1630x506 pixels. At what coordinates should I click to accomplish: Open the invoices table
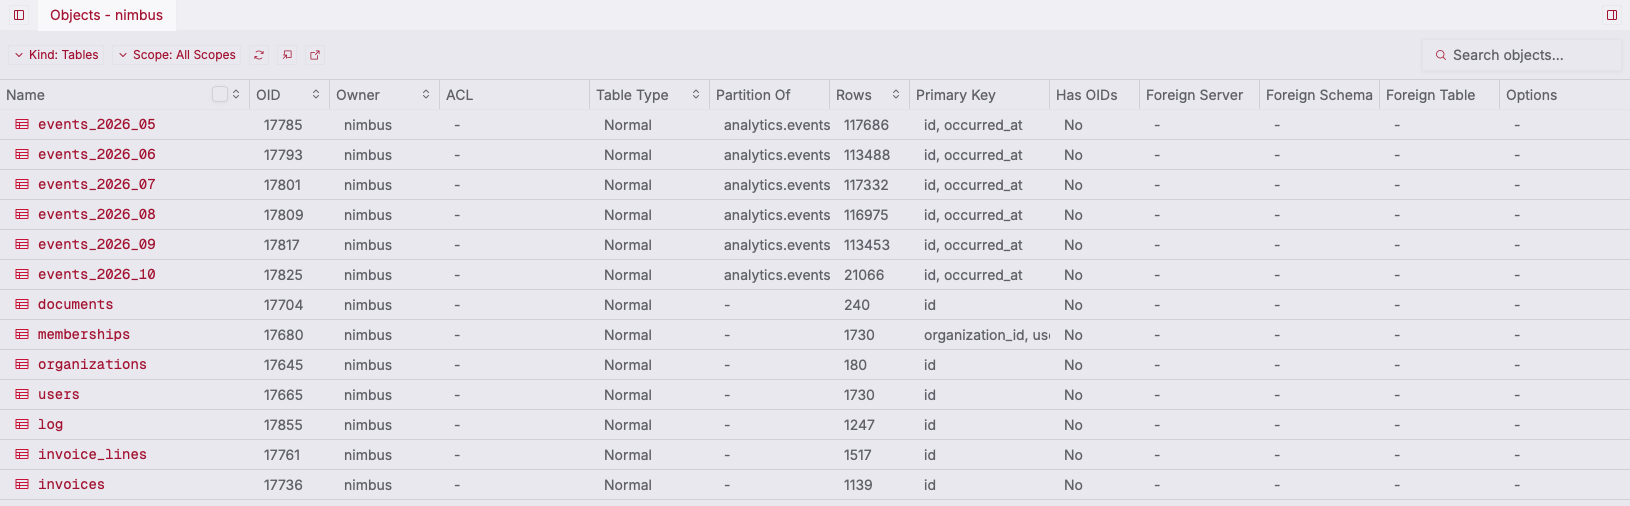[71, 485]
